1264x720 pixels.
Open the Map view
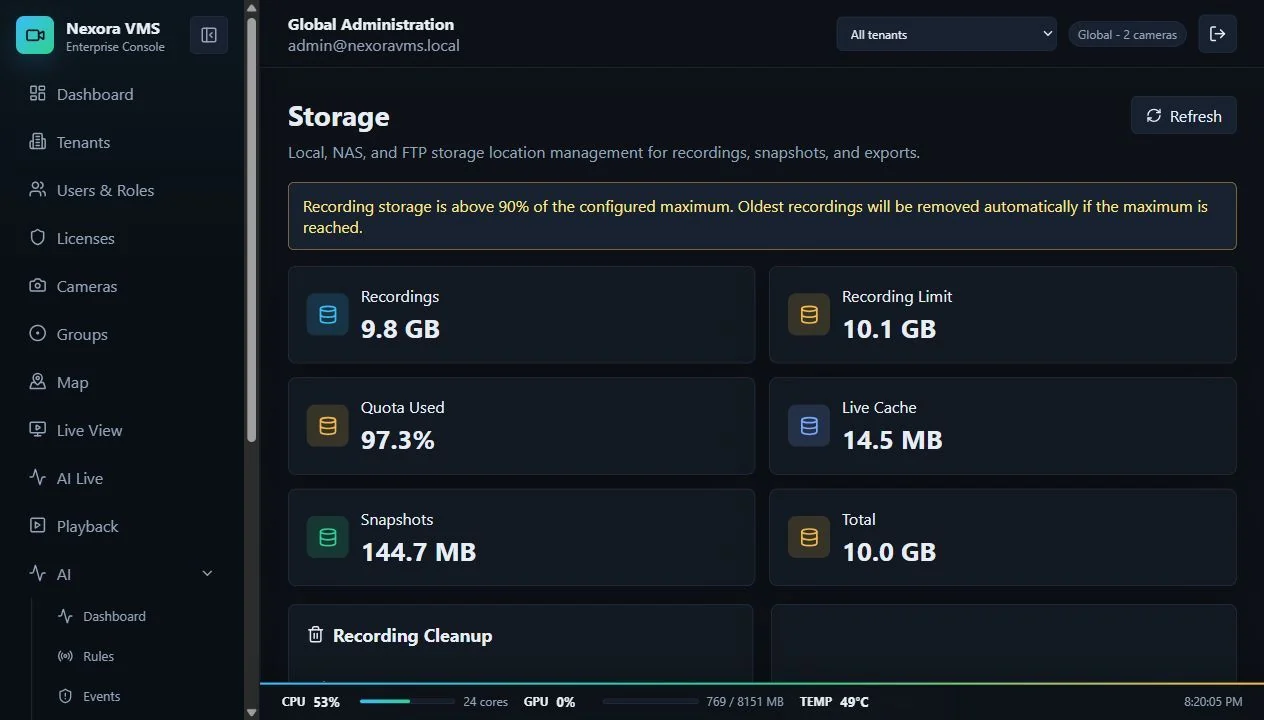[122, 382]
